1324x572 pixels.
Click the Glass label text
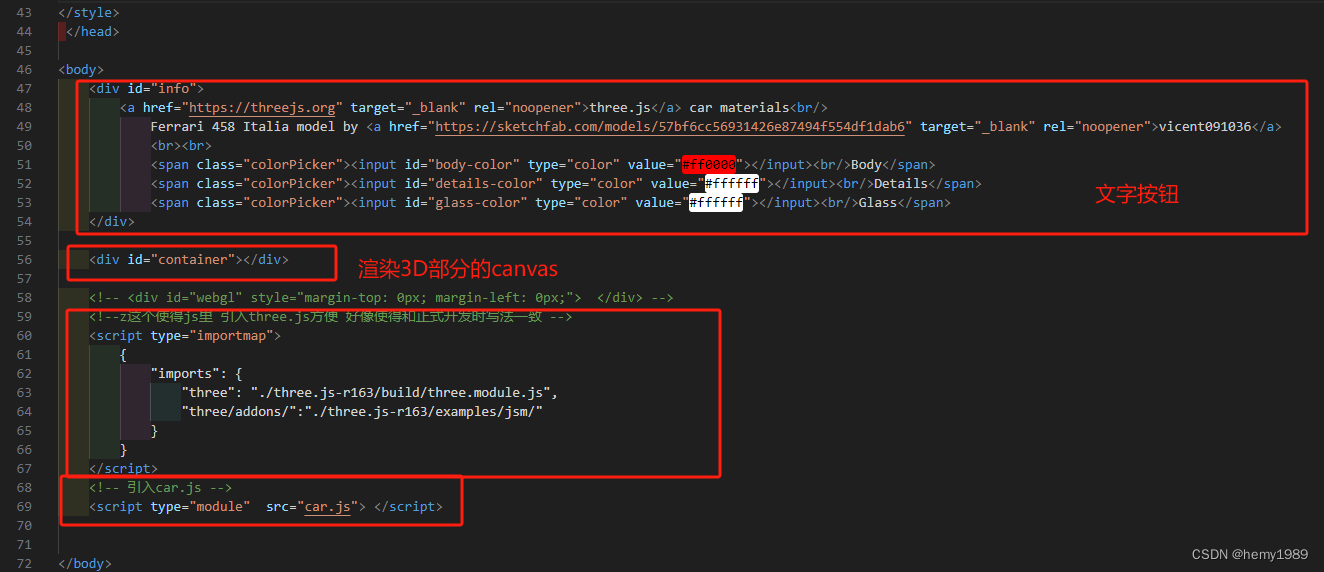(878, 202)
